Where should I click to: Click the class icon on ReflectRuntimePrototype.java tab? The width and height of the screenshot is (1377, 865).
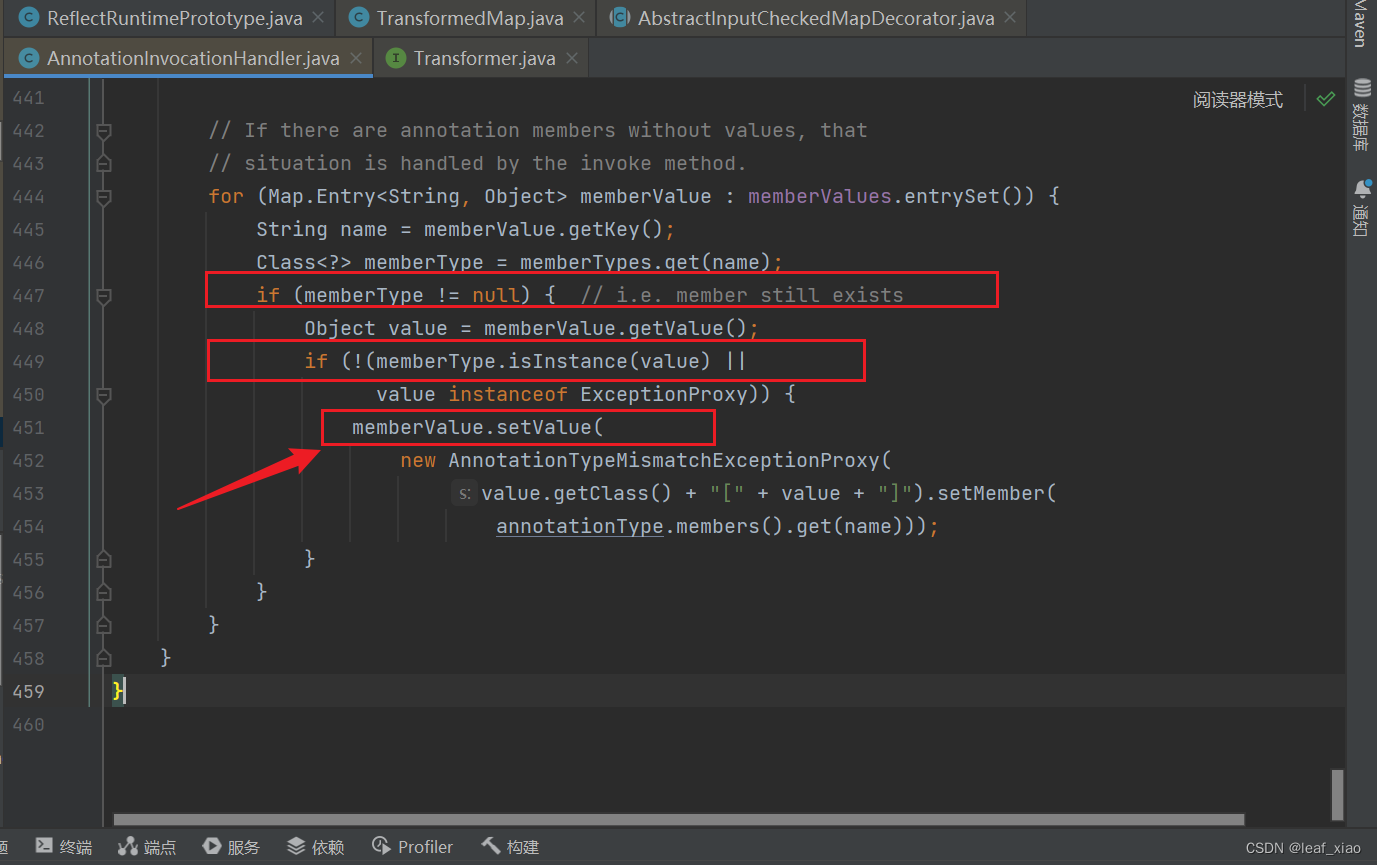pyautogui.click(x=29, y=18)
